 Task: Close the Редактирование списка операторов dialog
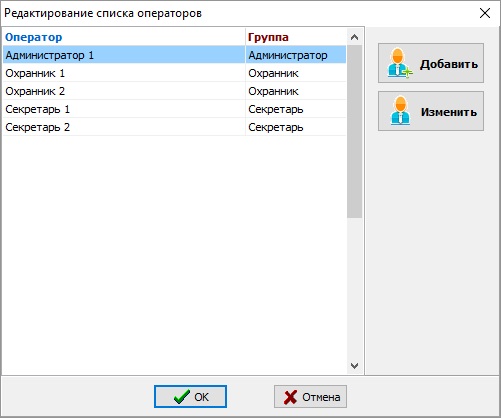click(484, 13)
